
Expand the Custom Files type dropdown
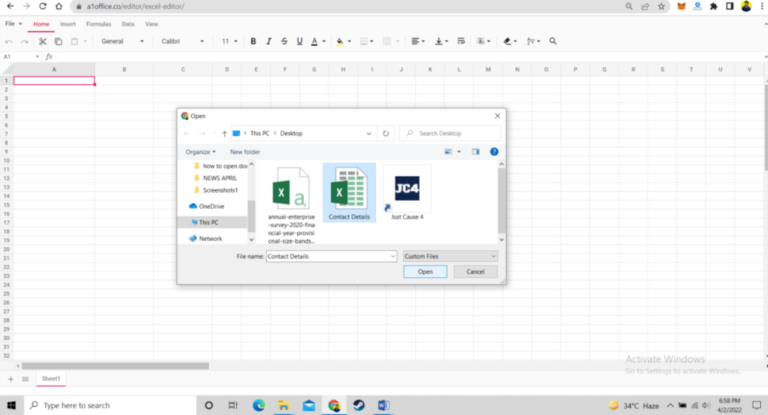[455, 256]
